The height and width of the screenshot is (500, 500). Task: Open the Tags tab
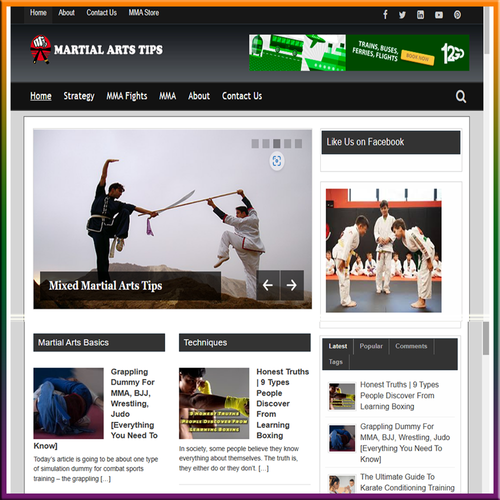point(335,362)
